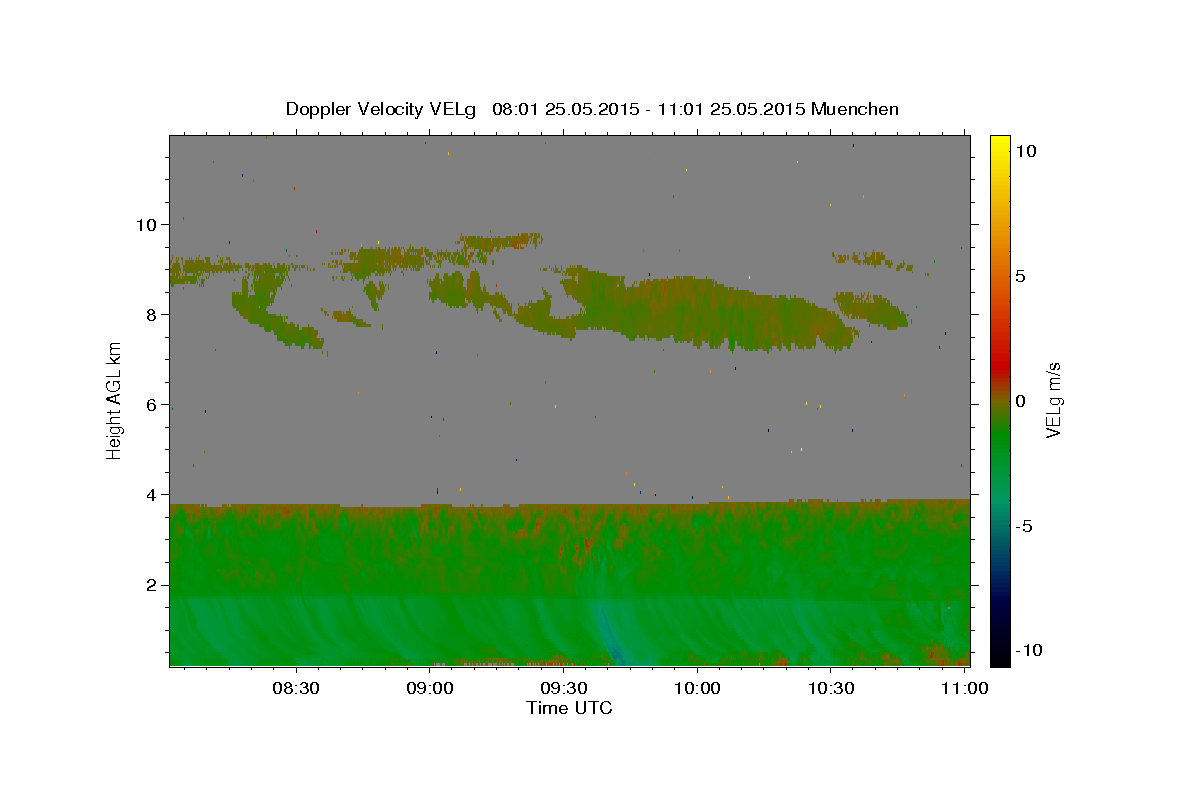Click the start time '08:01 25.05.2015' in title
This screenshot has height=800, width=1200.
pyautogui.click(x=564, y=109)
